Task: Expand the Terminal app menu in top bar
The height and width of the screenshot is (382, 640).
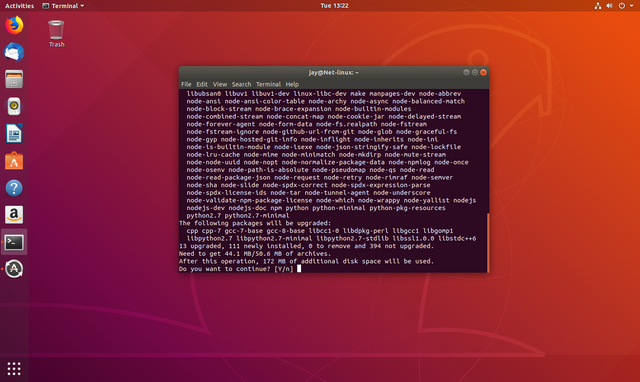Action: (63, 6)
